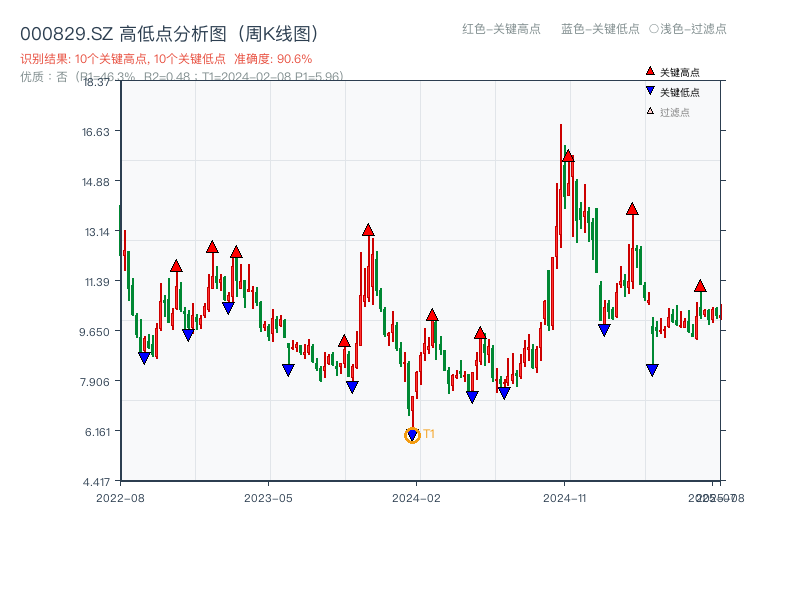Click the blue low marker just after 2023-05

tap(288, 370)
